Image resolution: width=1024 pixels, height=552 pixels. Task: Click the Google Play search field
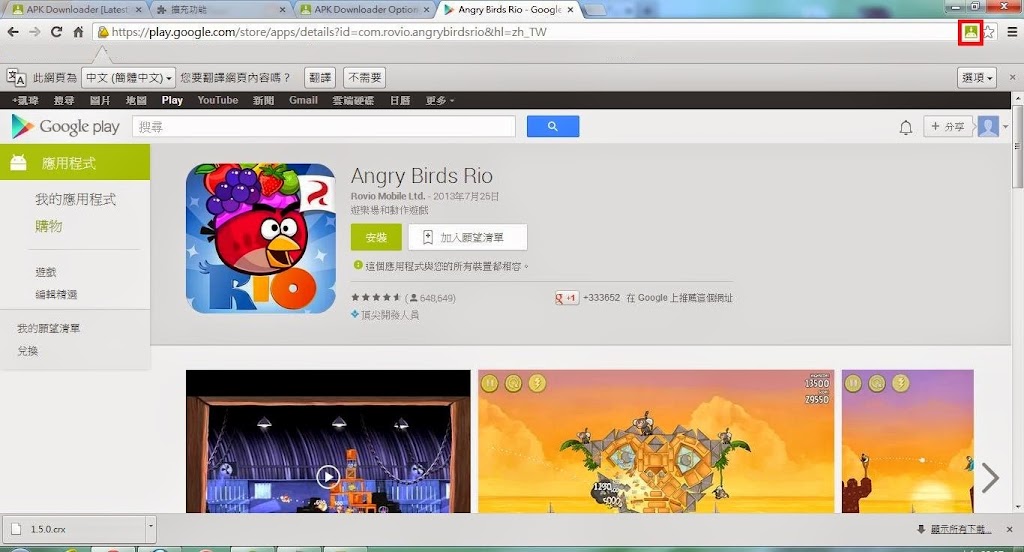[x=324, y=127]
